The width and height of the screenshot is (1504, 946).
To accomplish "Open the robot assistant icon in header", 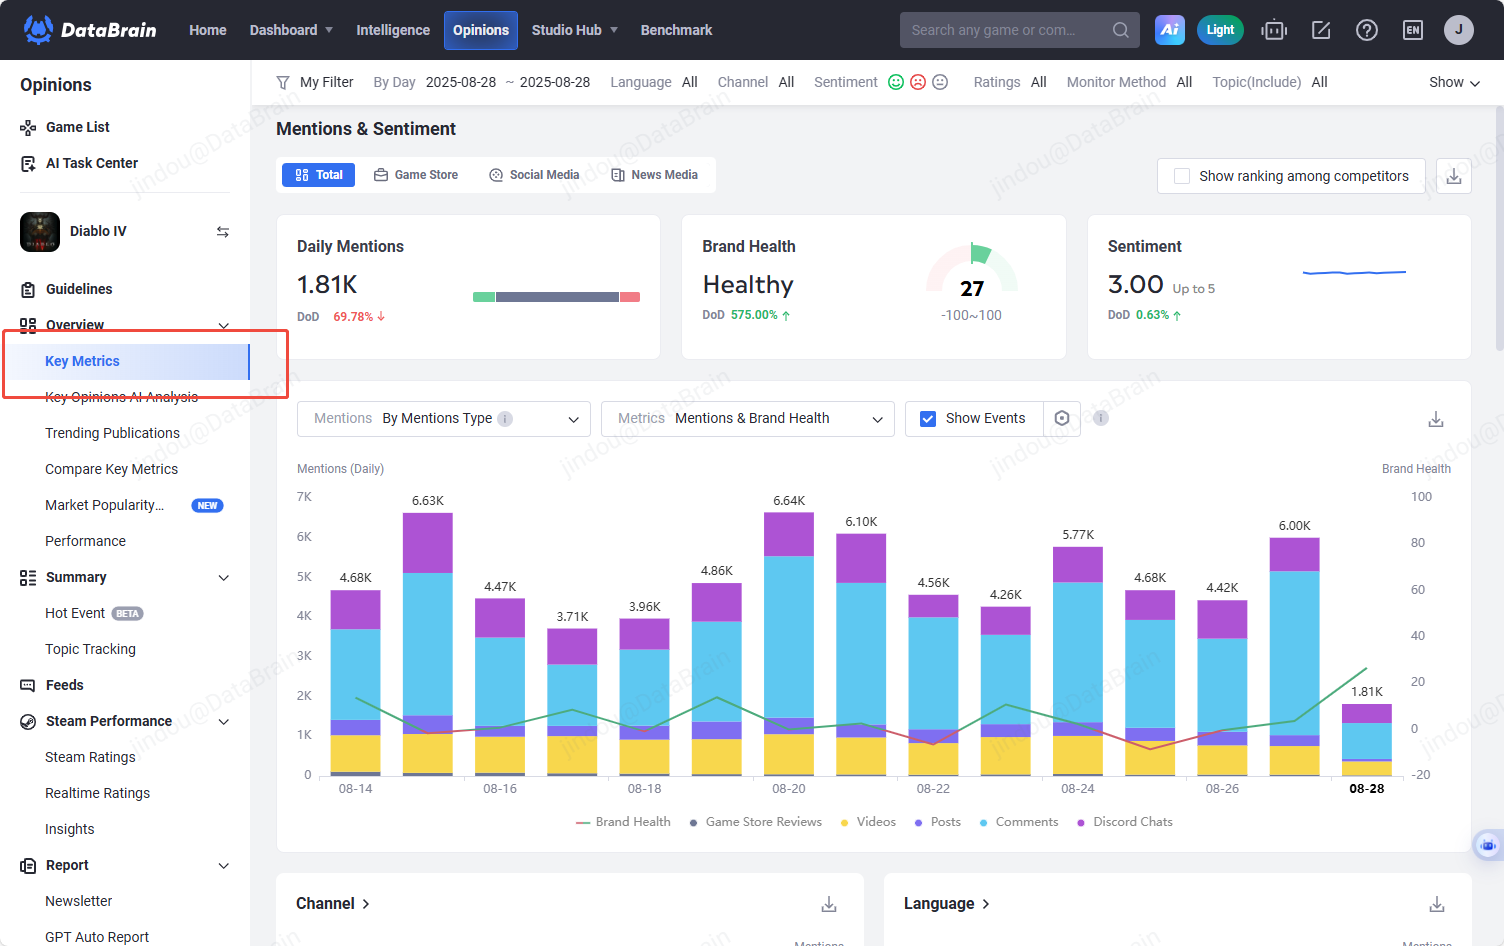I will (1274, 30).
